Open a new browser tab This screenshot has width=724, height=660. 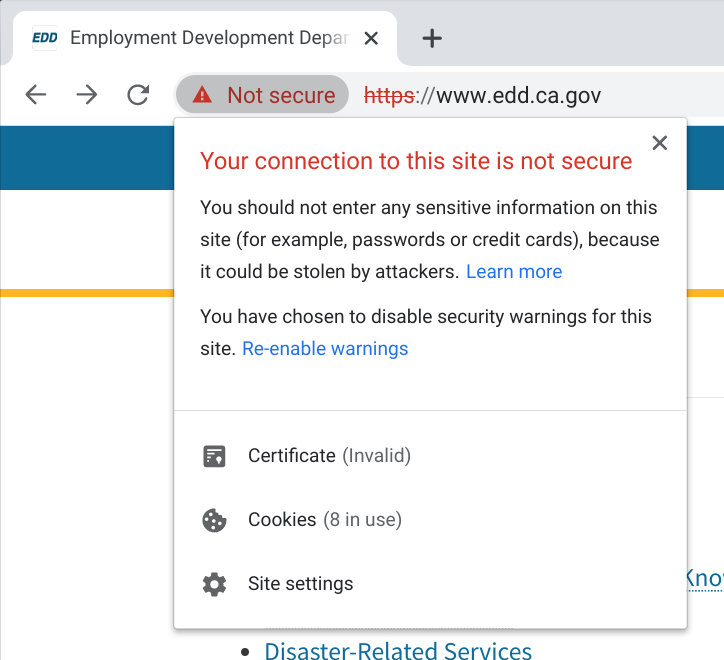tap(431, 39)
